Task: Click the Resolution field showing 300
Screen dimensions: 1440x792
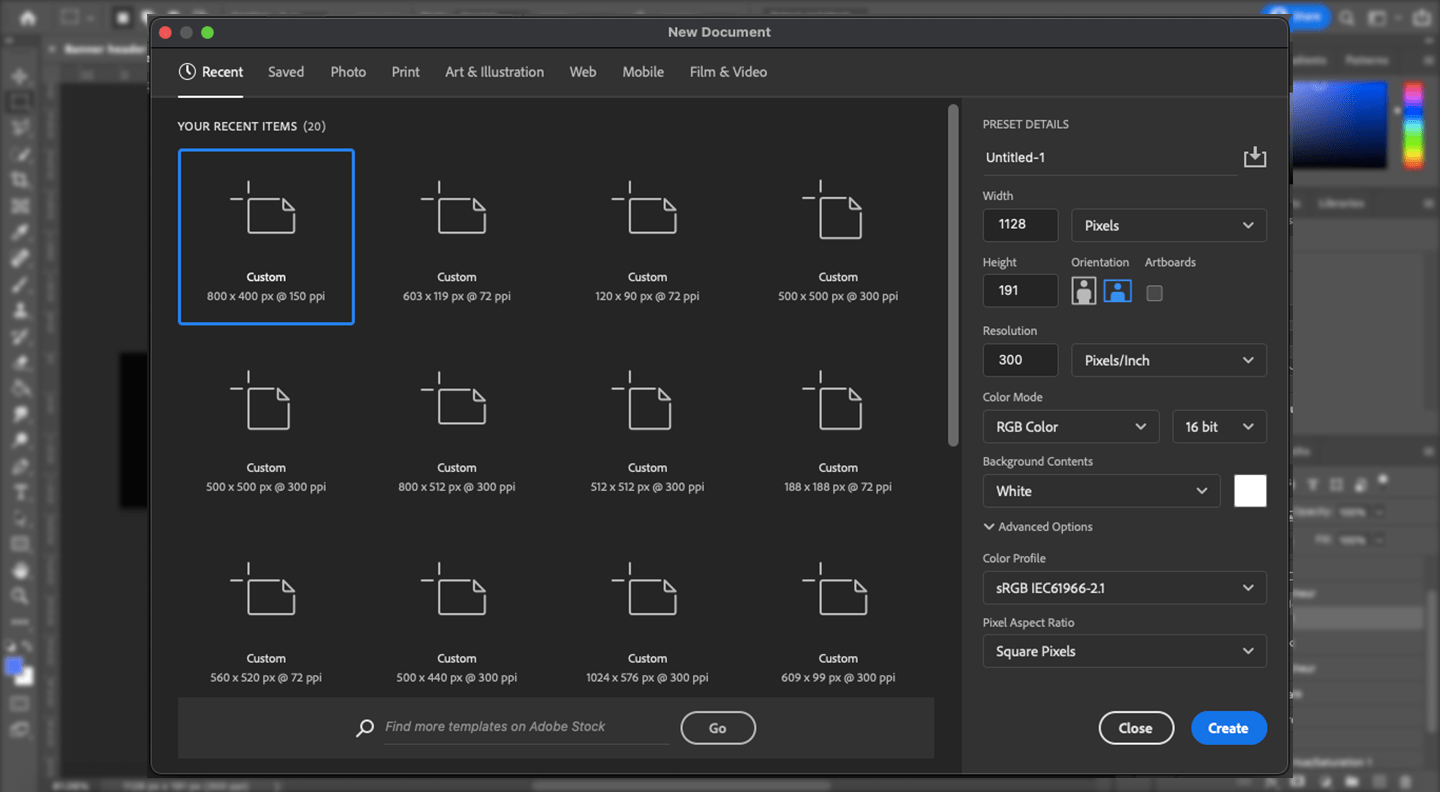Action: click(x=1020, y=360)
